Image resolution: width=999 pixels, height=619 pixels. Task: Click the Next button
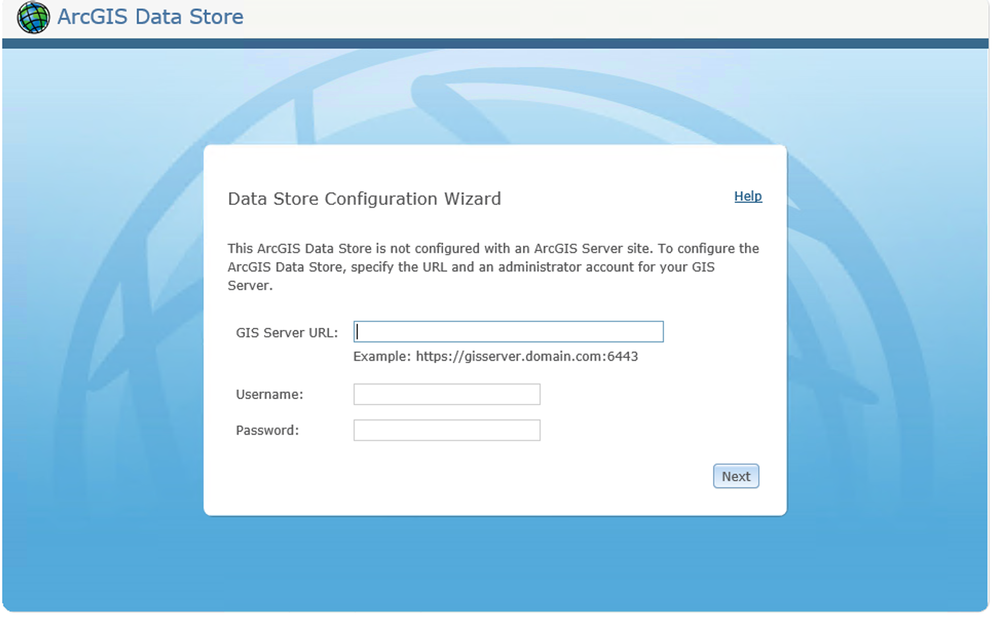735,476
